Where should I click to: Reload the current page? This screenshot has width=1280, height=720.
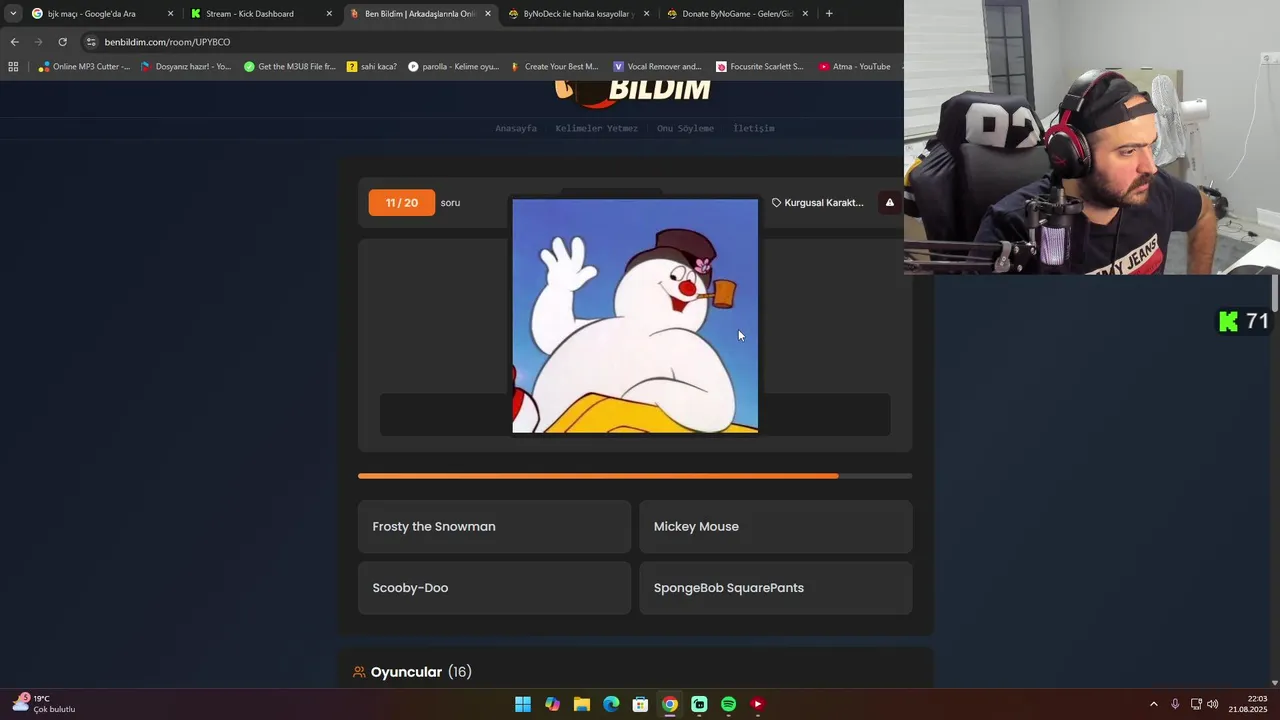[x=62, y=42]
